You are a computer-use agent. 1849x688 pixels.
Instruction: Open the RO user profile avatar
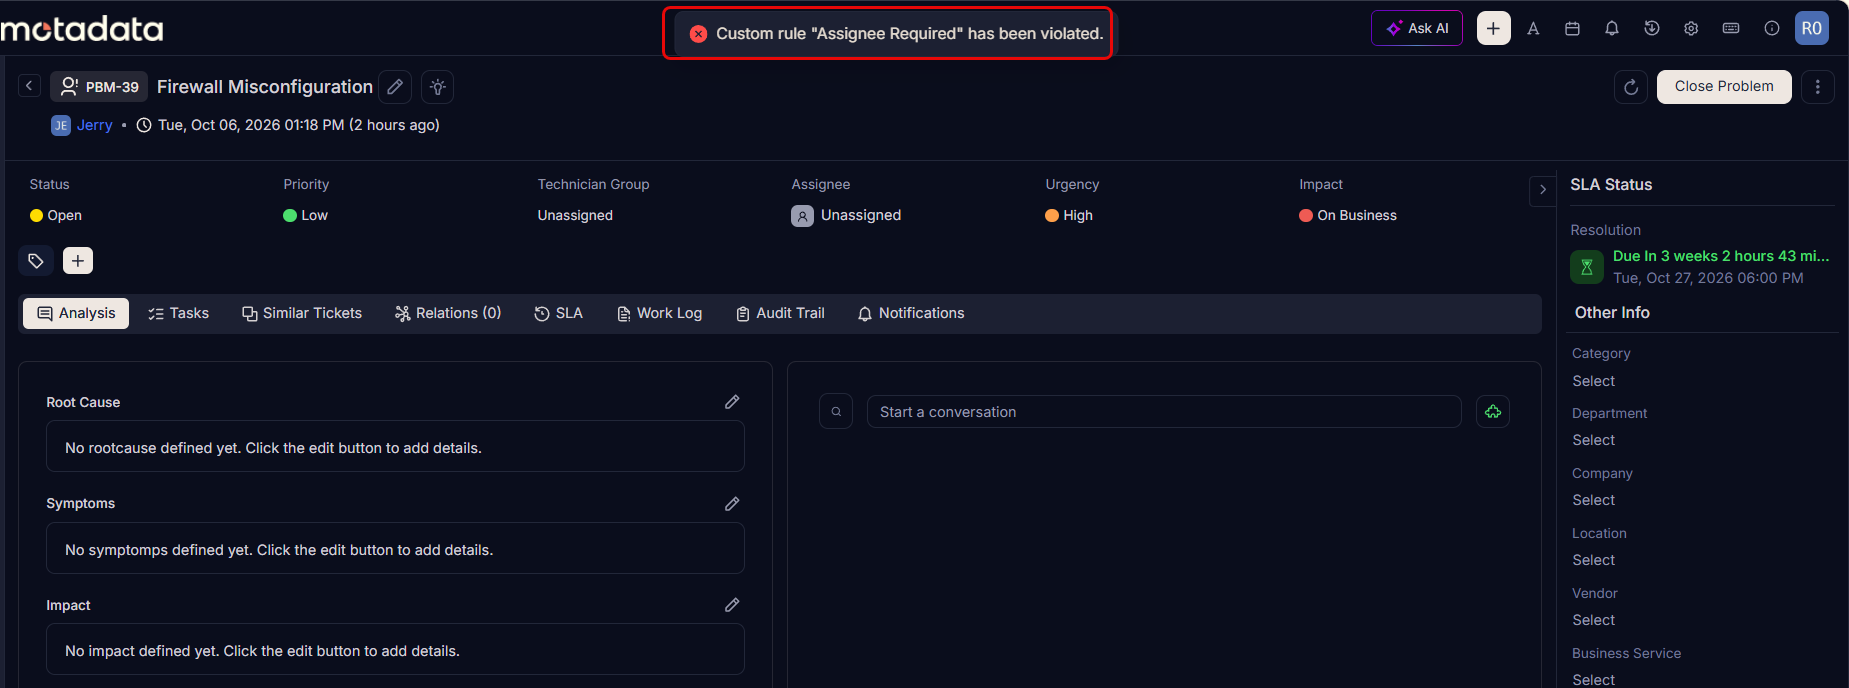click(x=1812, y=28)
